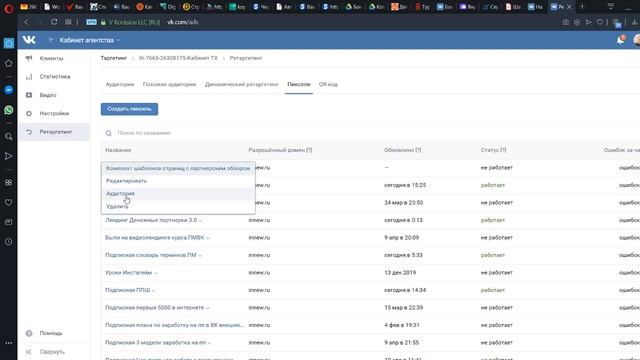The image size is (640, 360).
Task: Open a new browser tab with plus
Action: tap(582, 7)
